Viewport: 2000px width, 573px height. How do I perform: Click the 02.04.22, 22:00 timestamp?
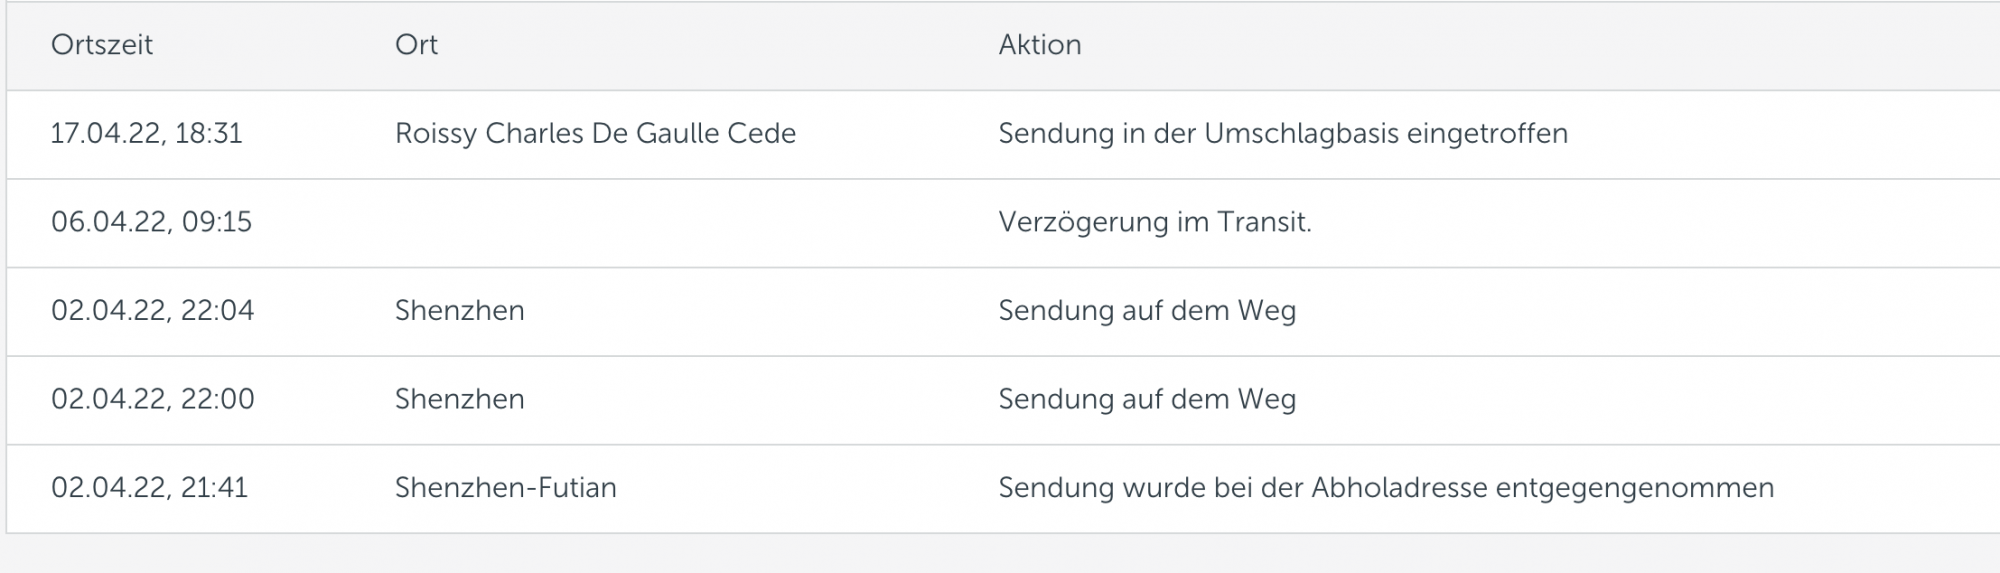pos(152,399)
